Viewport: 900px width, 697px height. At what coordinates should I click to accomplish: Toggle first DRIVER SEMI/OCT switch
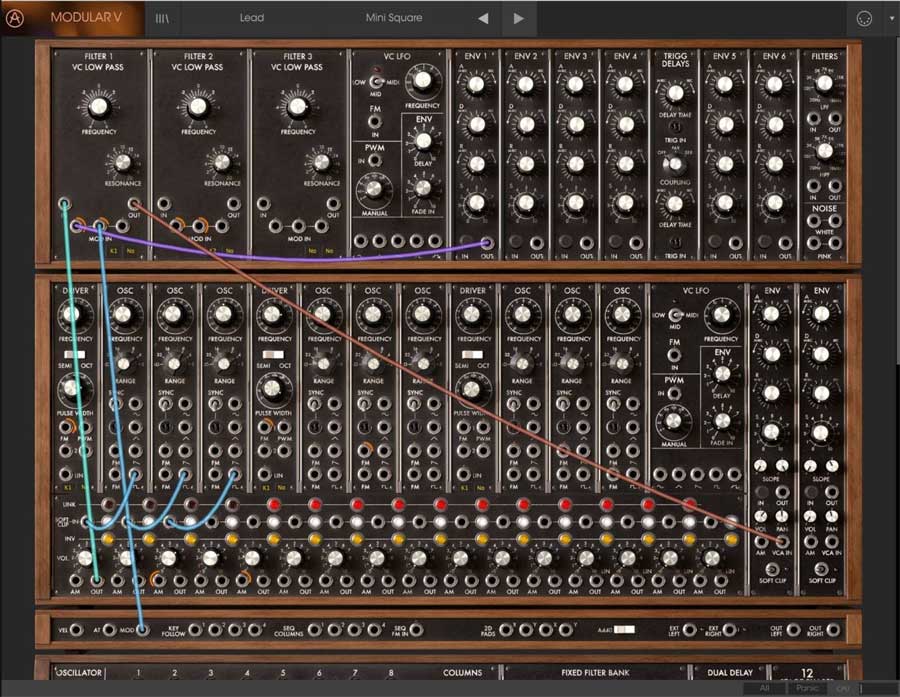click(x=75, y=354)
